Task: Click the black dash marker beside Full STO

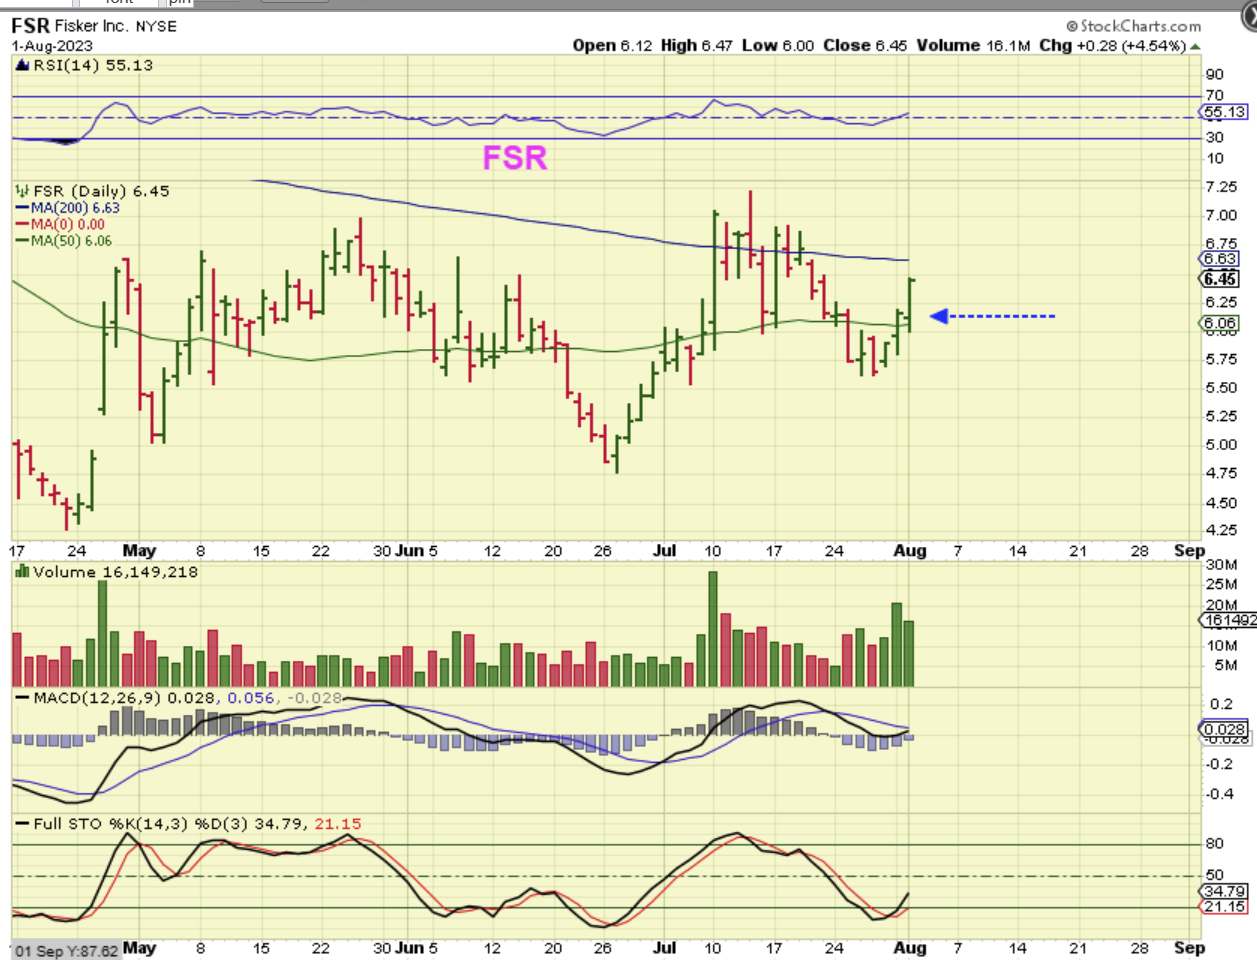Action: 22,824
